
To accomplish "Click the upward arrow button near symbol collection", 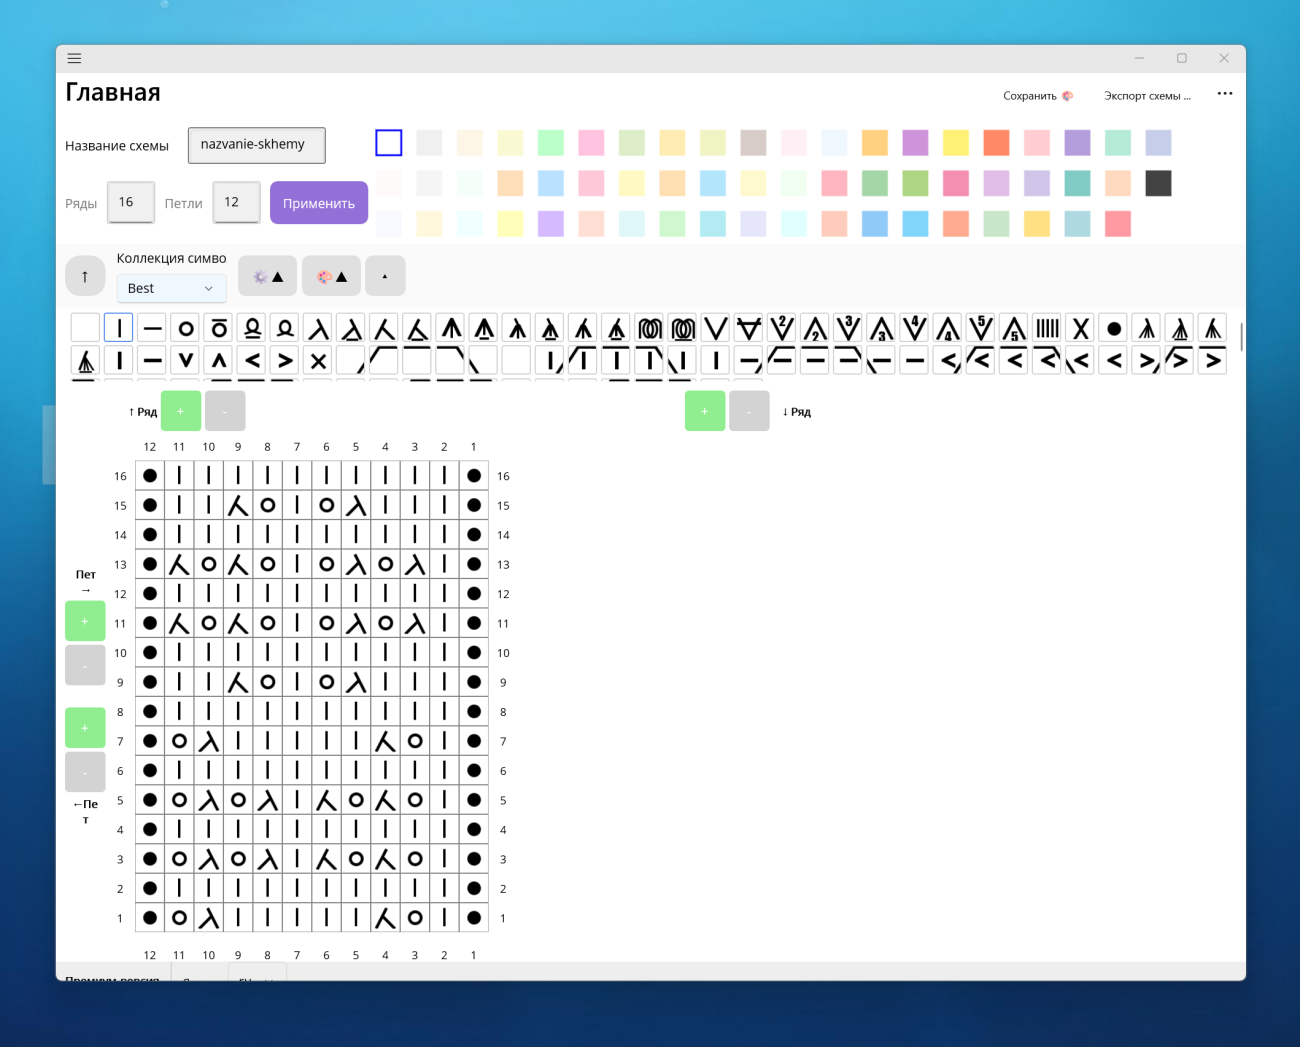I will (85, 275).
